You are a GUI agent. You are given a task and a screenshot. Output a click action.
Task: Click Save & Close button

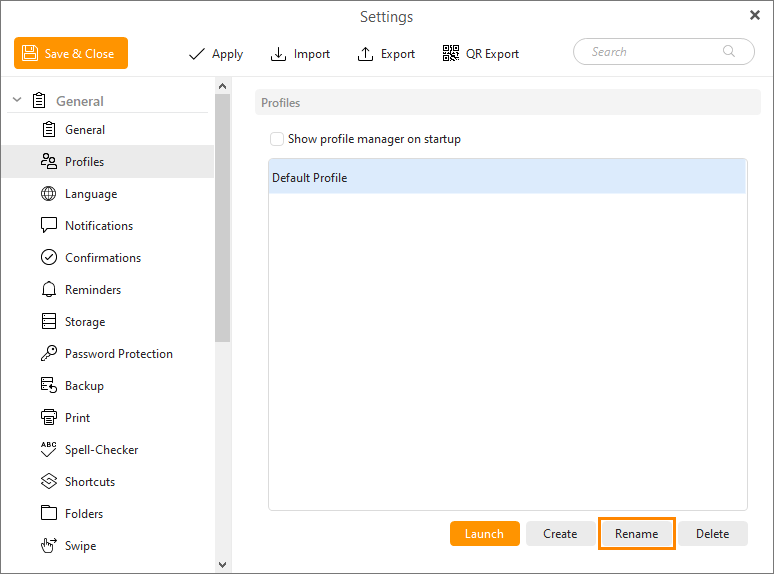tap(71, 54)
